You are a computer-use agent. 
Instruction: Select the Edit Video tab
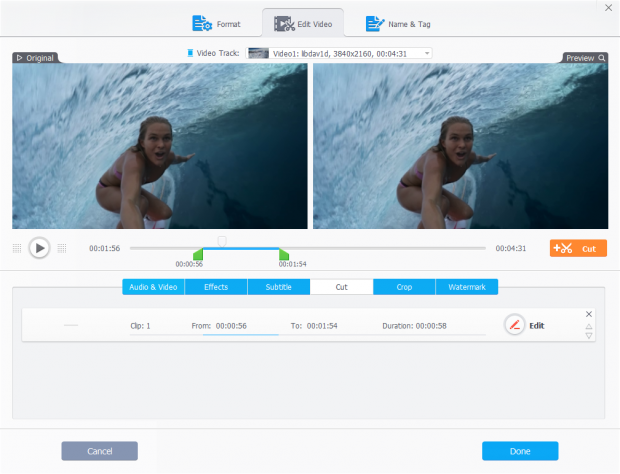point(303,24)
